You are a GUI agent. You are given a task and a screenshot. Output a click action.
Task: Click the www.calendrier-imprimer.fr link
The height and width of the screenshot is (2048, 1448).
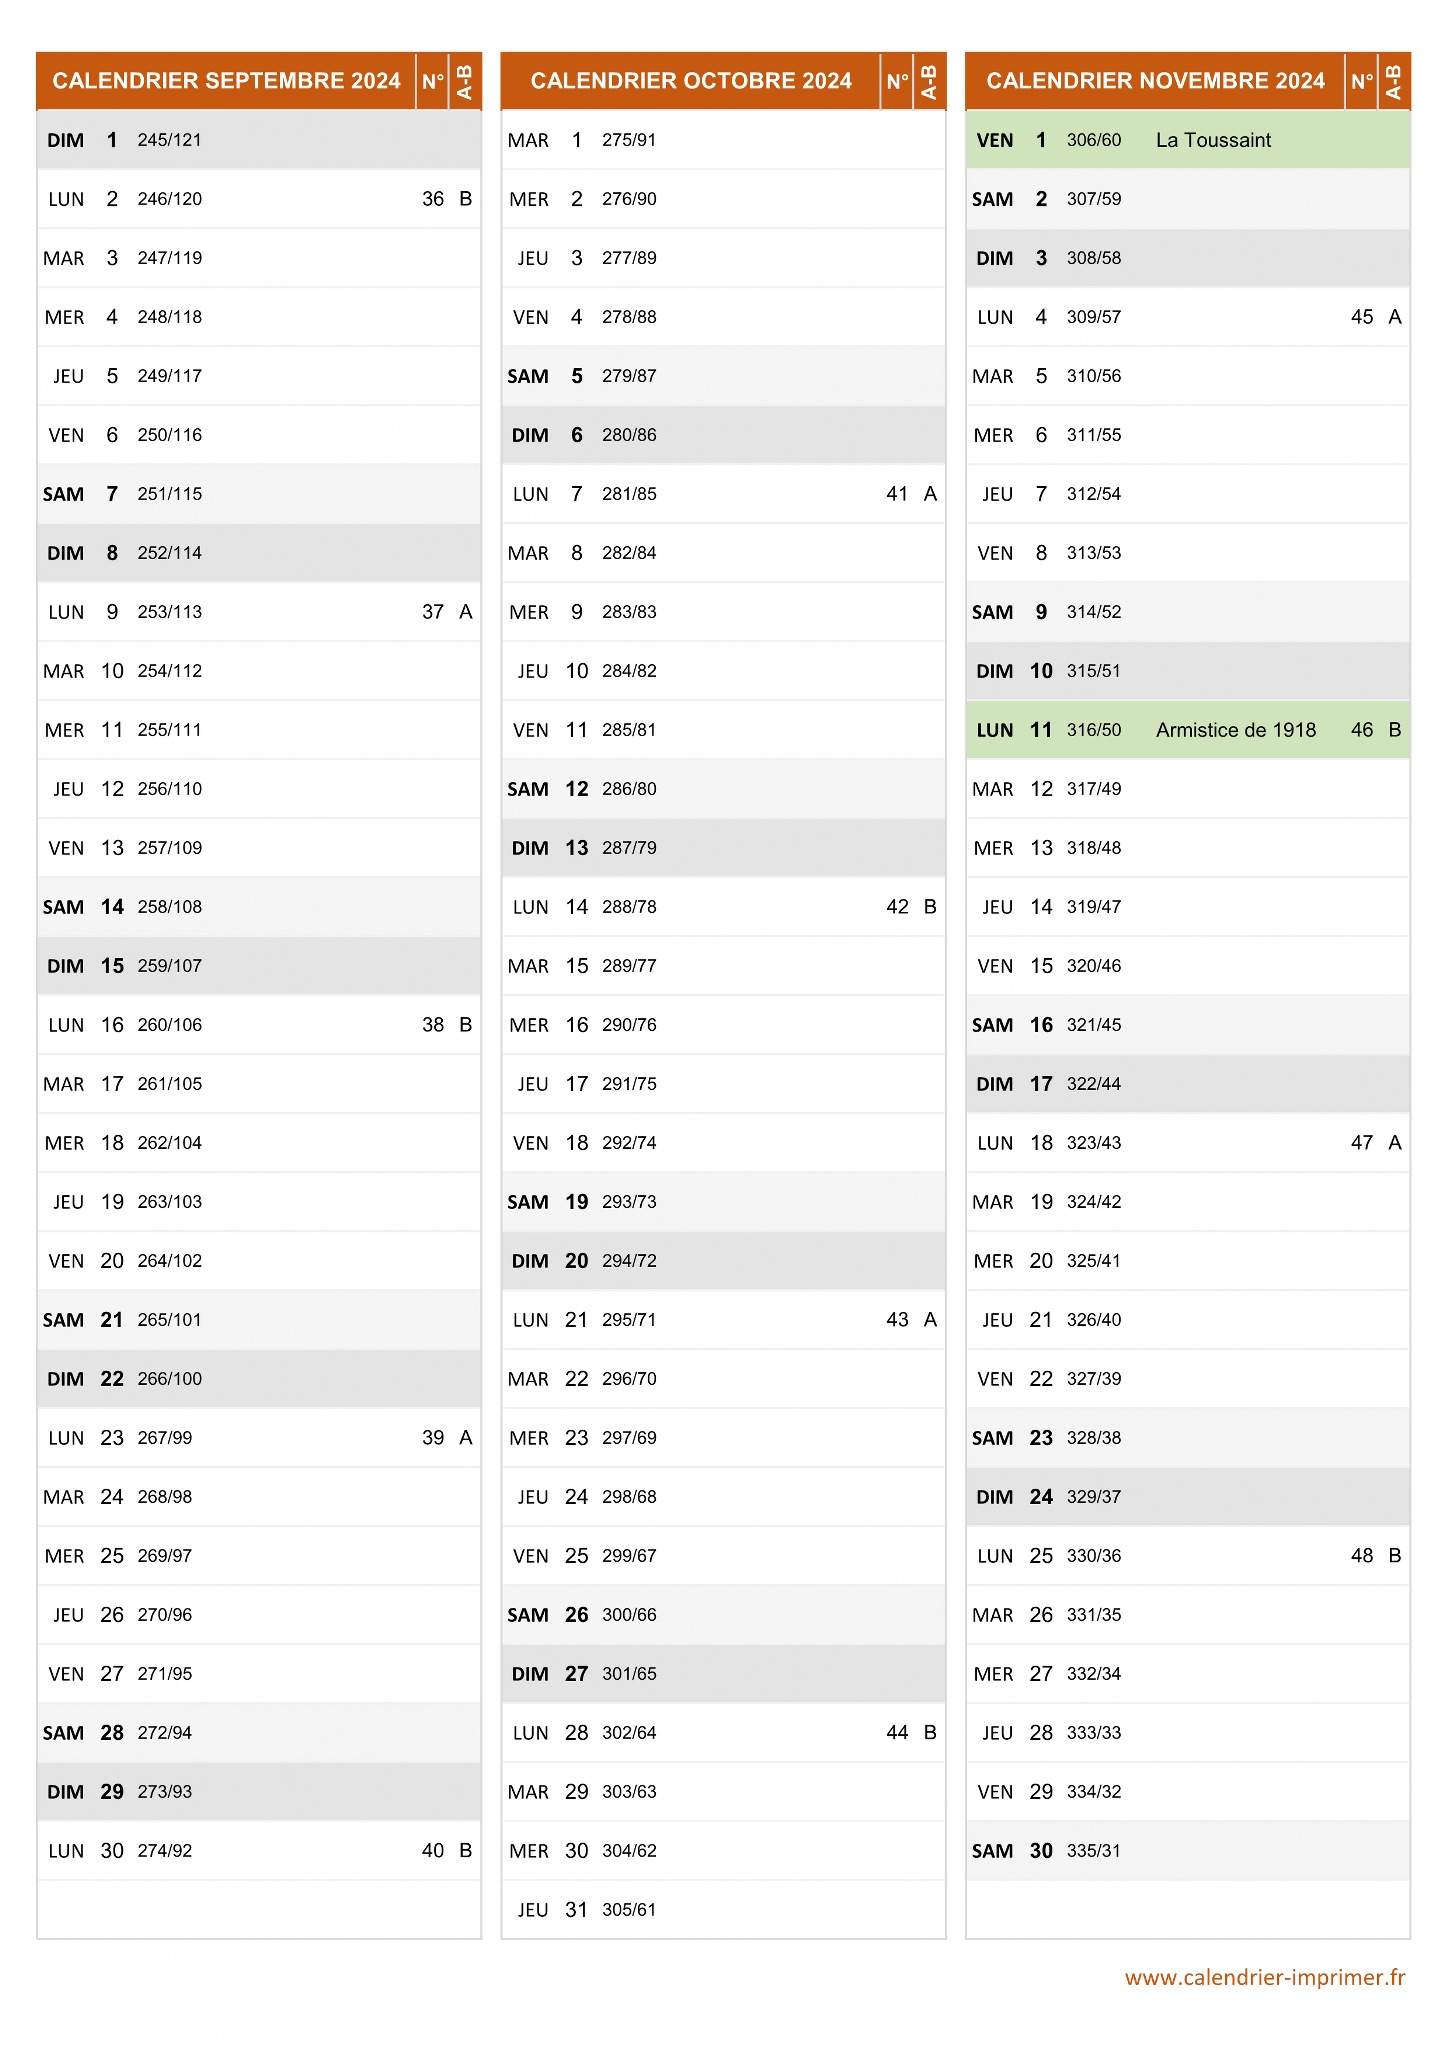point(1265,1977)
